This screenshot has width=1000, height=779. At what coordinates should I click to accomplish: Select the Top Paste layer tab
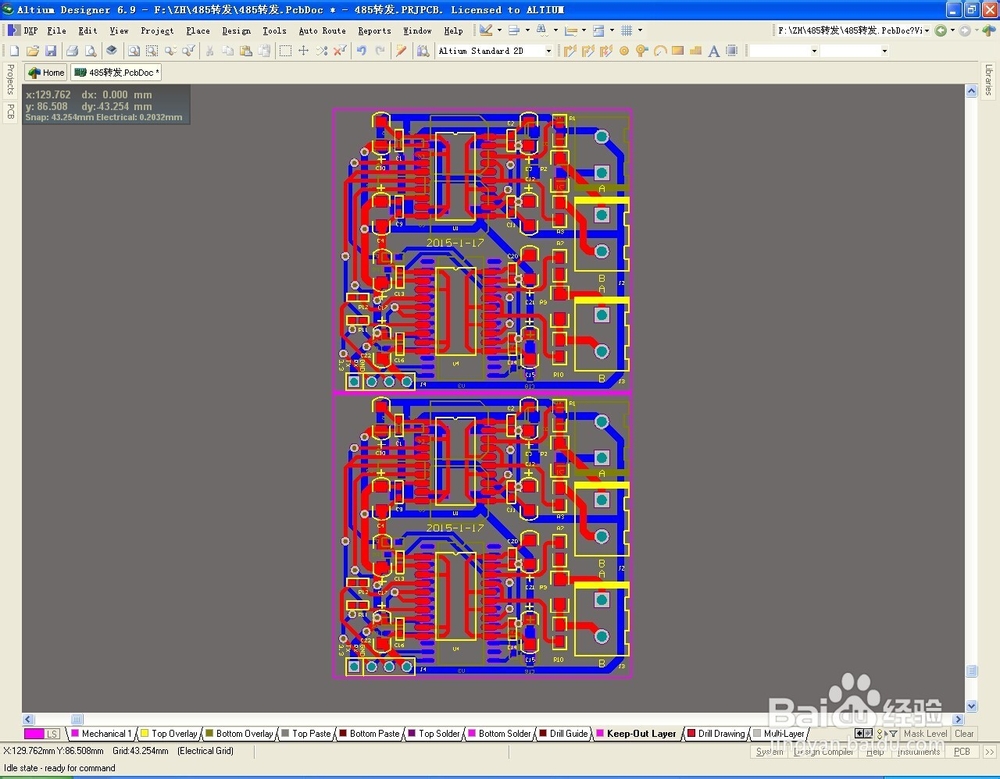(306, 734)
